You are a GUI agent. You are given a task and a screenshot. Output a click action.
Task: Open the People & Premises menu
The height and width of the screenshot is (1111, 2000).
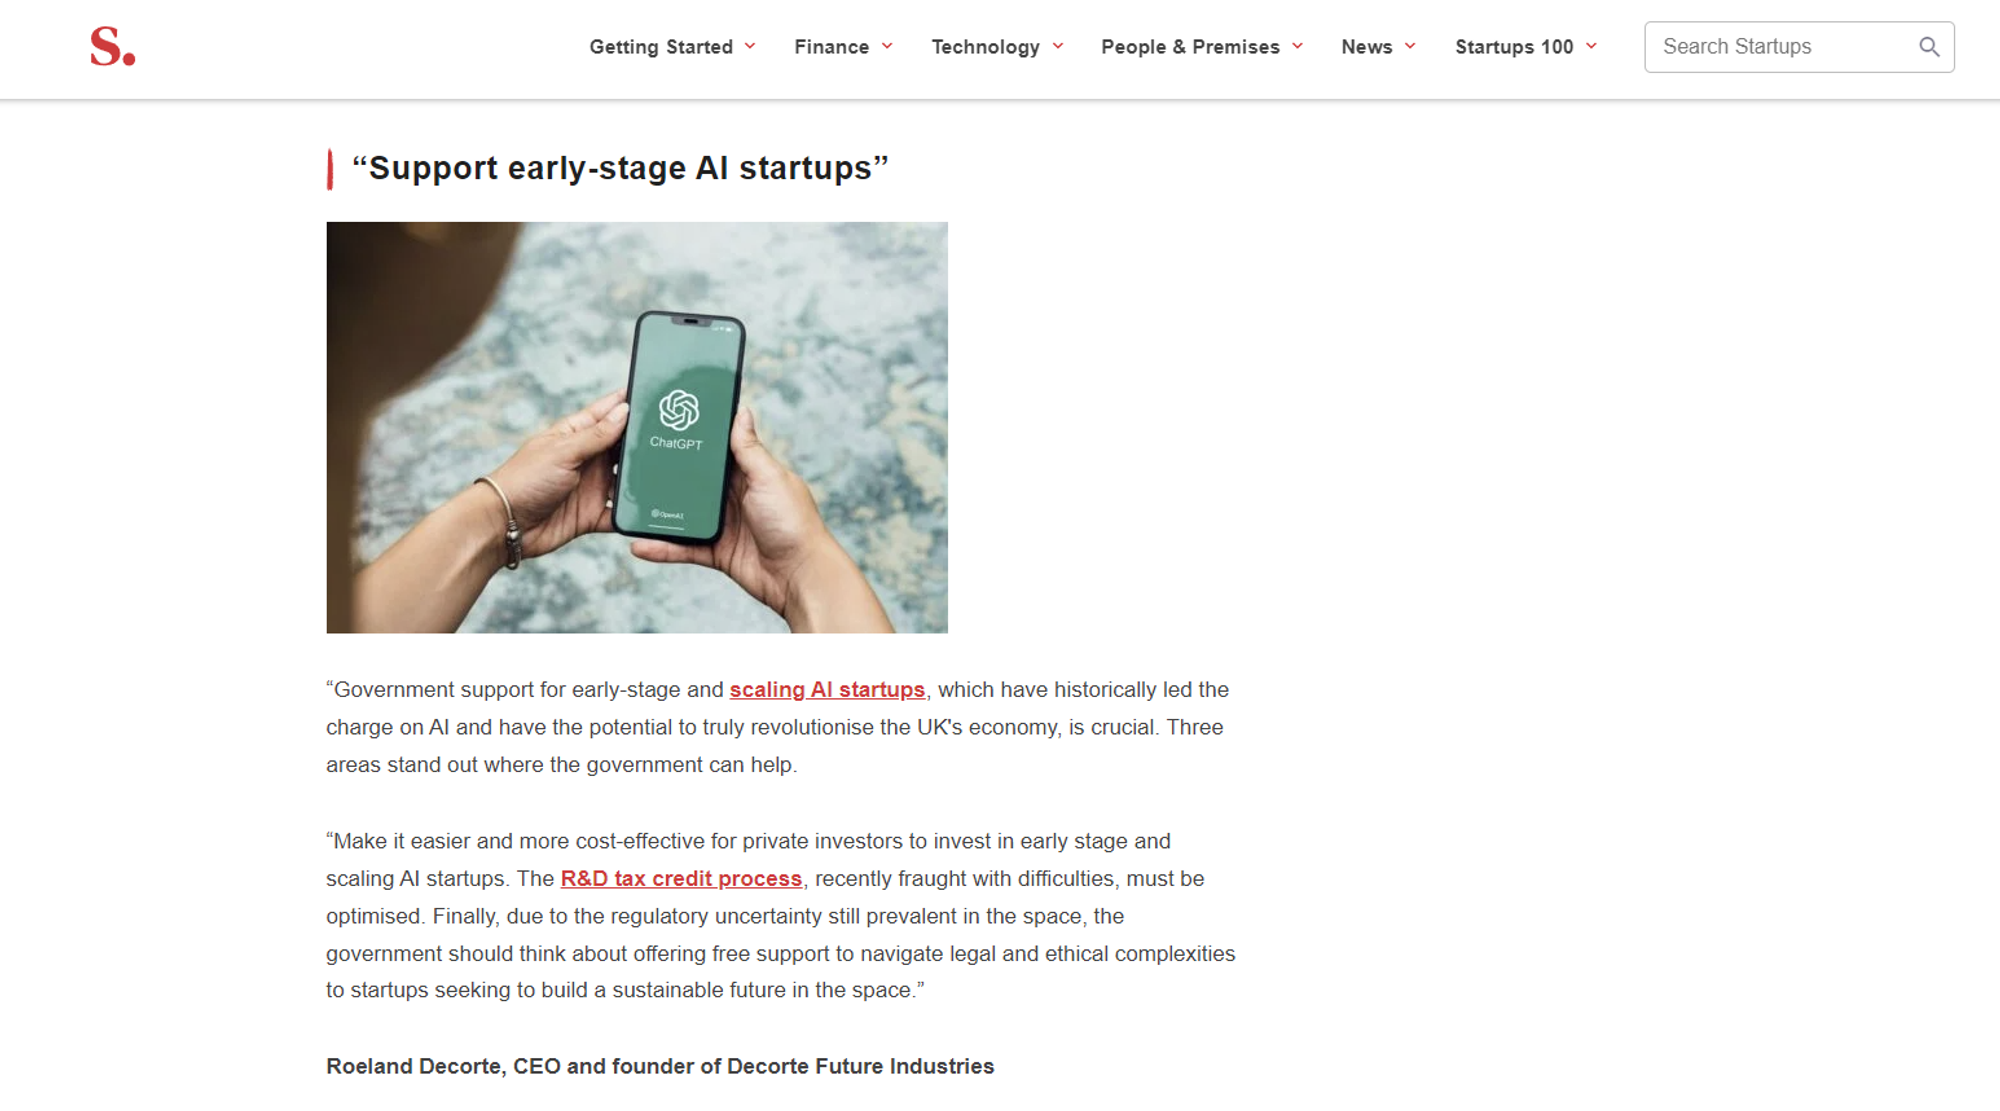coord(1190,47)
